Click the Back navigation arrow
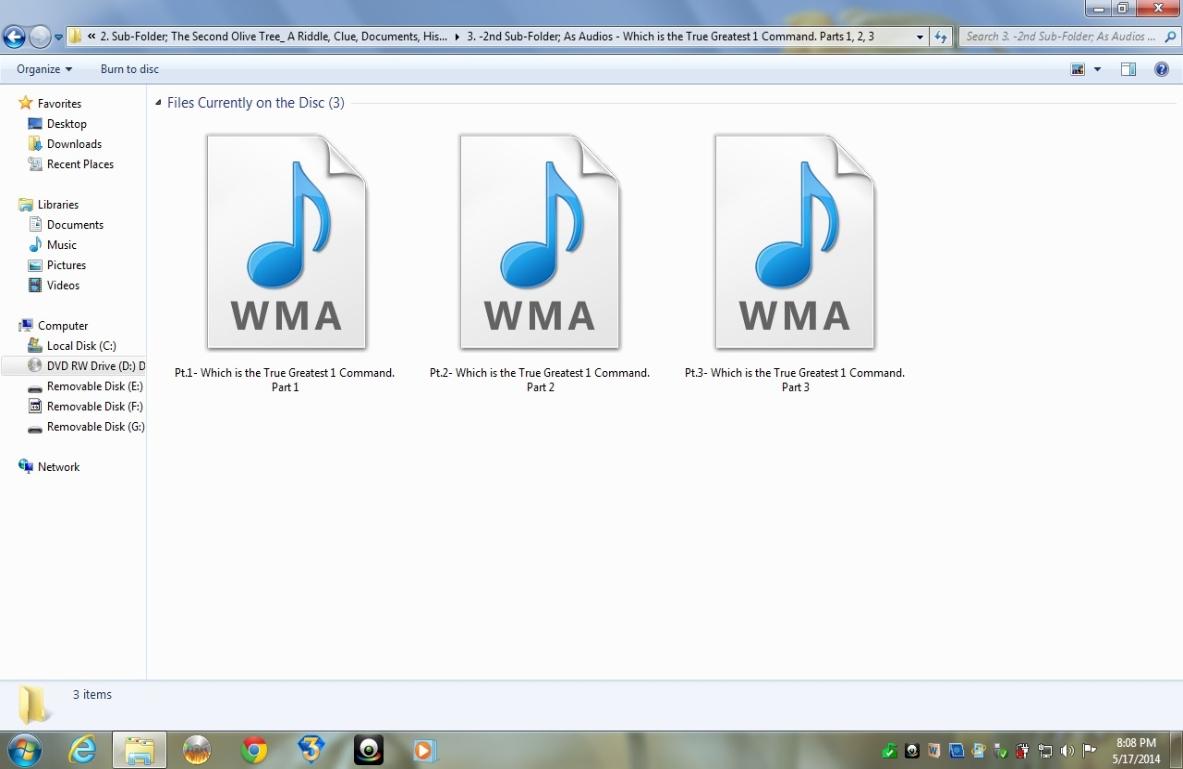The height and width of the screenshot is (769, 1183). [x=13, y=36]
